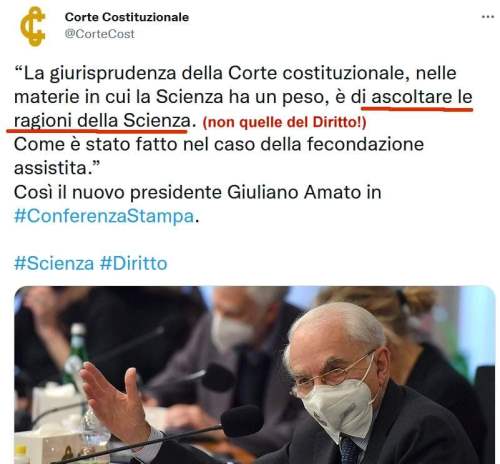Enlarge the attached press conference photo
500x464 pixels.
(x=255, y=375)
